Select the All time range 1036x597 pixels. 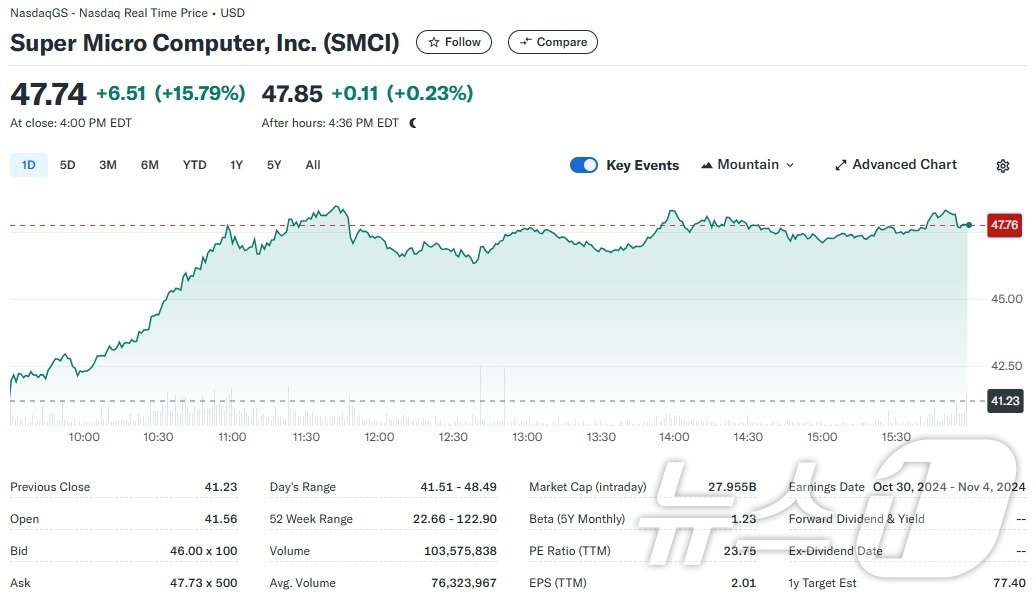313,165
